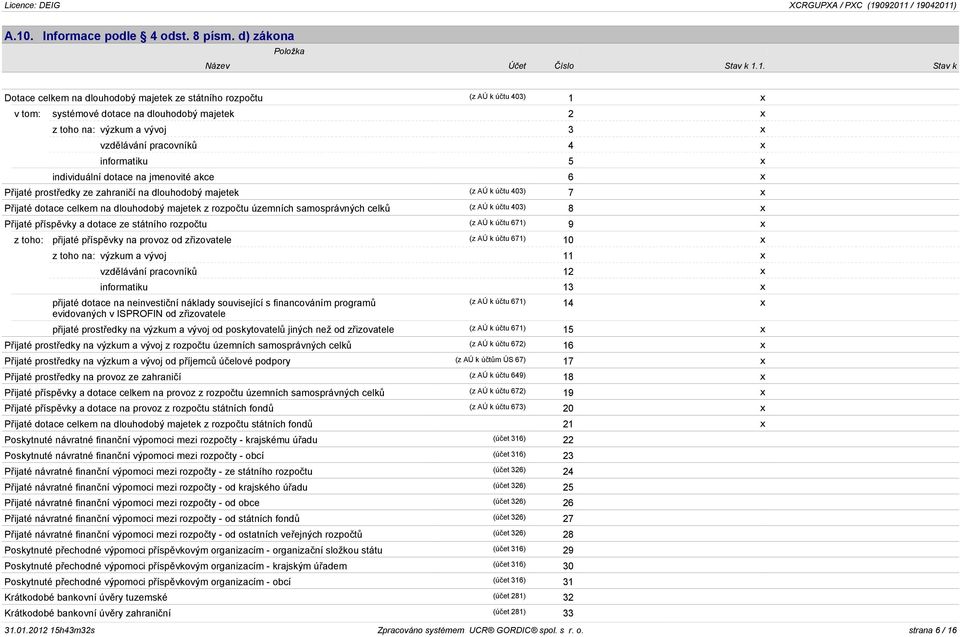Click the 'Licence: DEIG' header text
Screen dimensions: 960x637
(x=32, y=6)
